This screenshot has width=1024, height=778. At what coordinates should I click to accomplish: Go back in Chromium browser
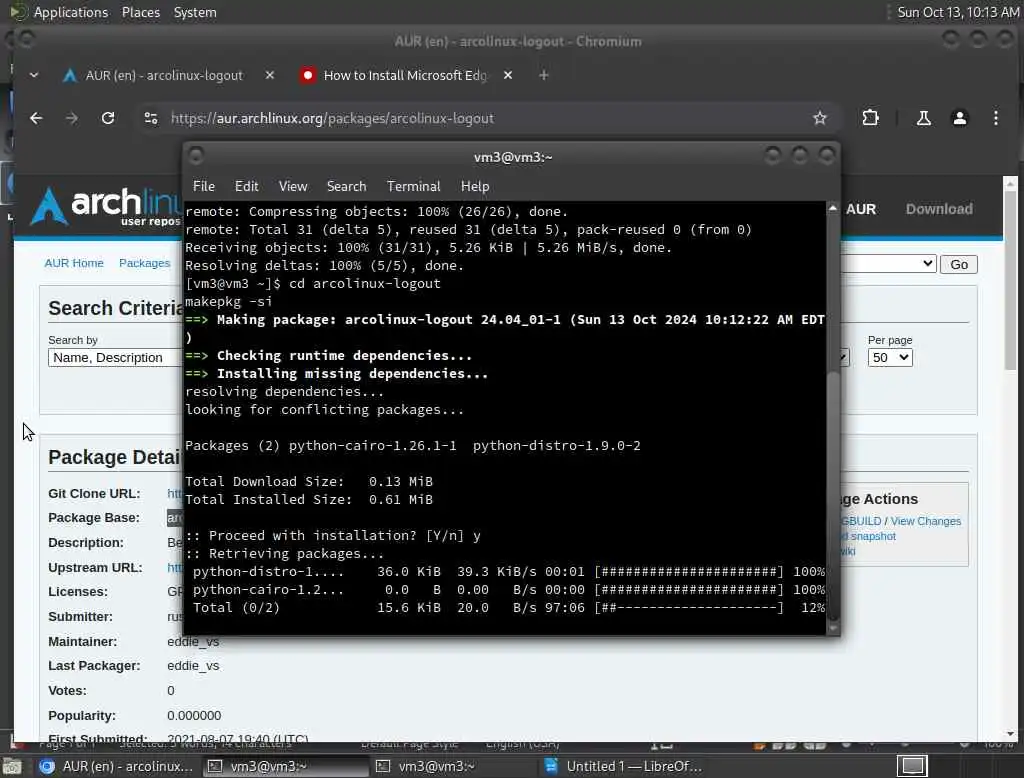pyautogui.click(x=36, y=118)
